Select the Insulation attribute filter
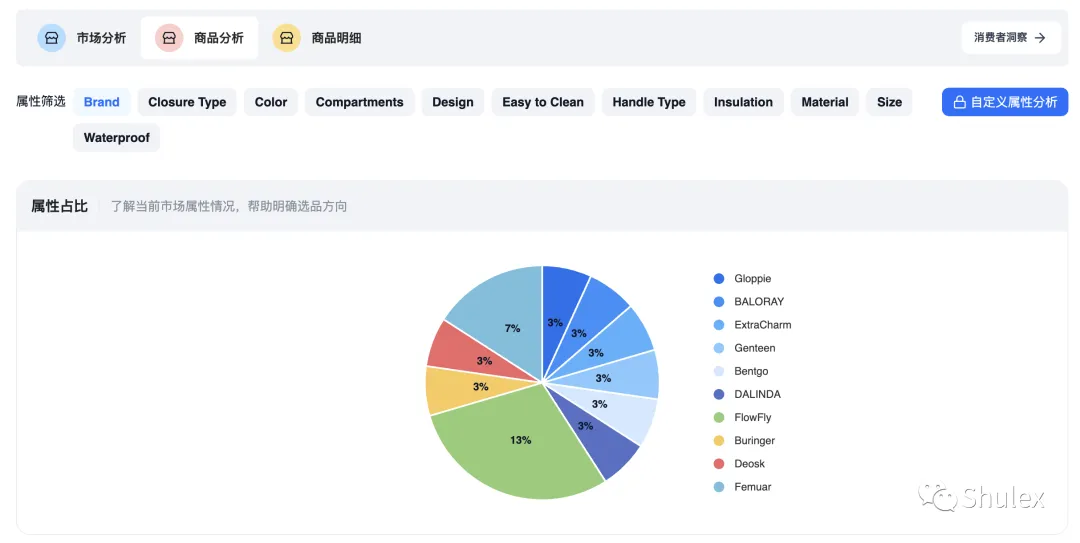This screenshot has width=1080, height=543. tap(743, 102)
